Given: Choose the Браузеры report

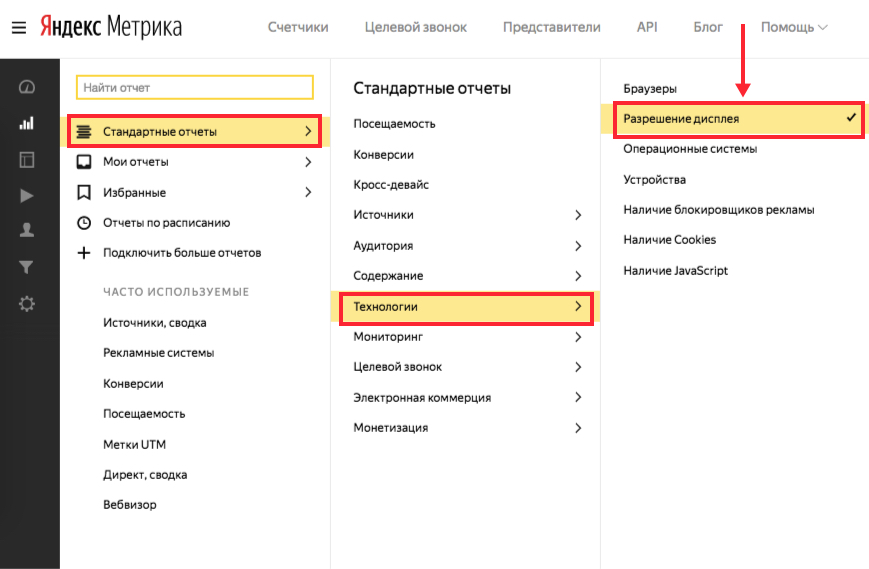Looking at the screenshot, I should [x=650, y=89].
